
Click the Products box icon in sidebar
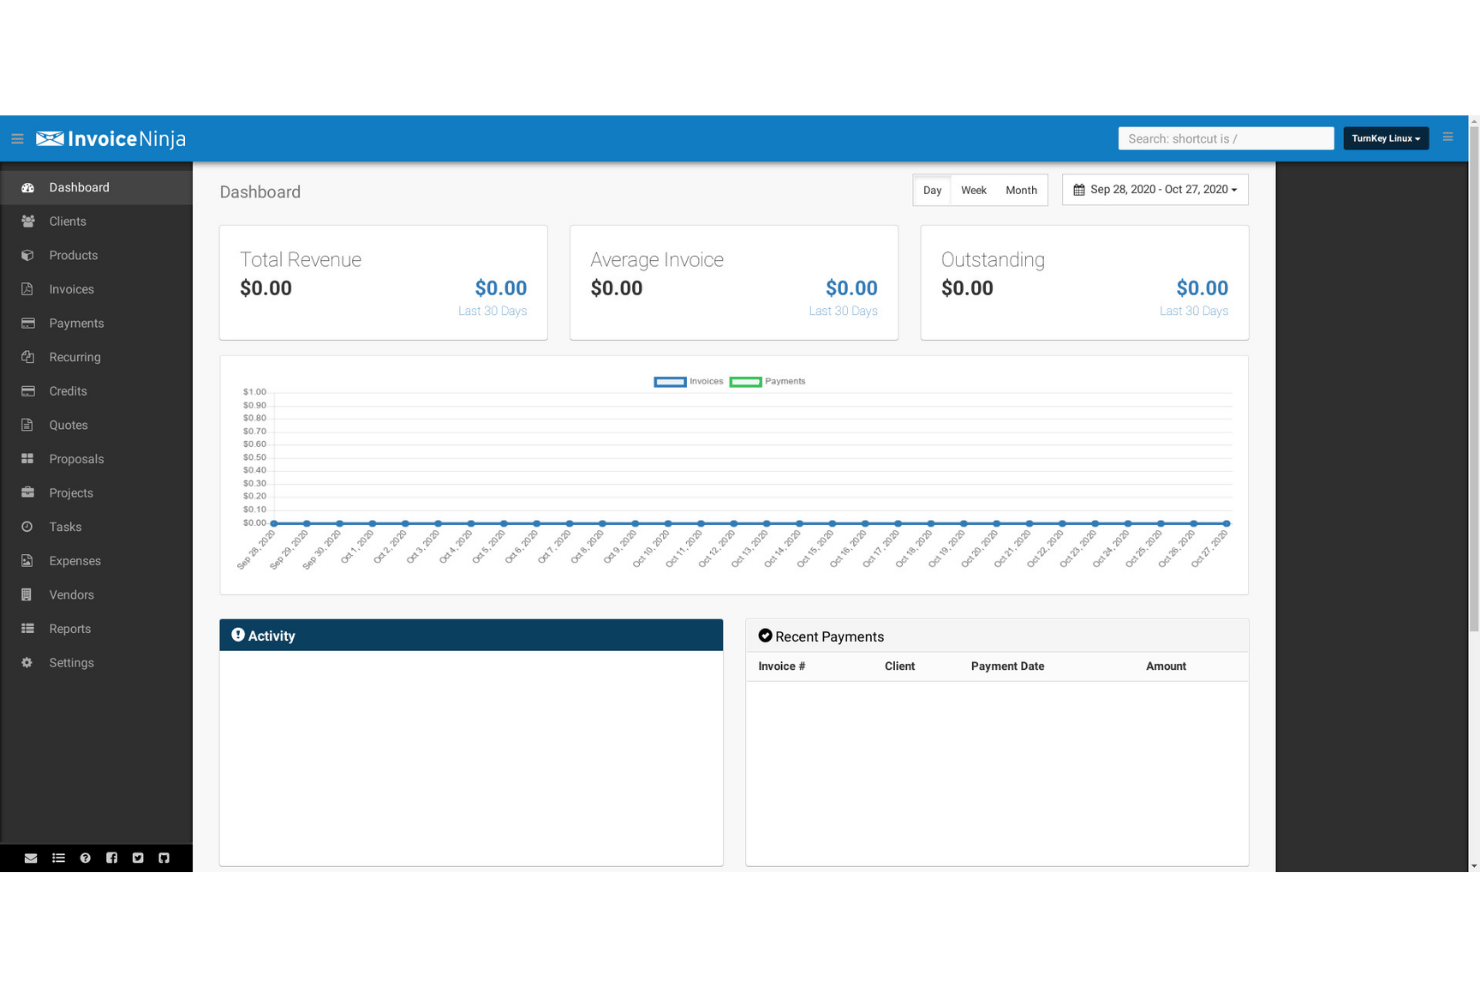(28, 255)
